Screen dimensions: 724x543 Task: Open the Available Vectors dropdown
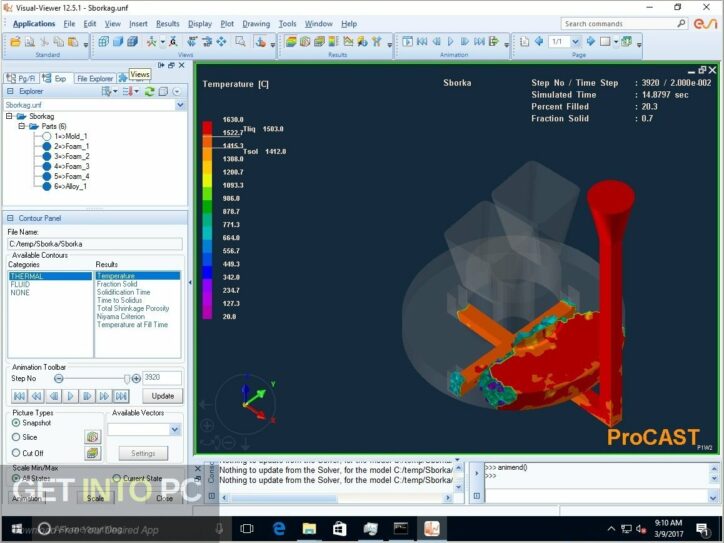(175, 429)
